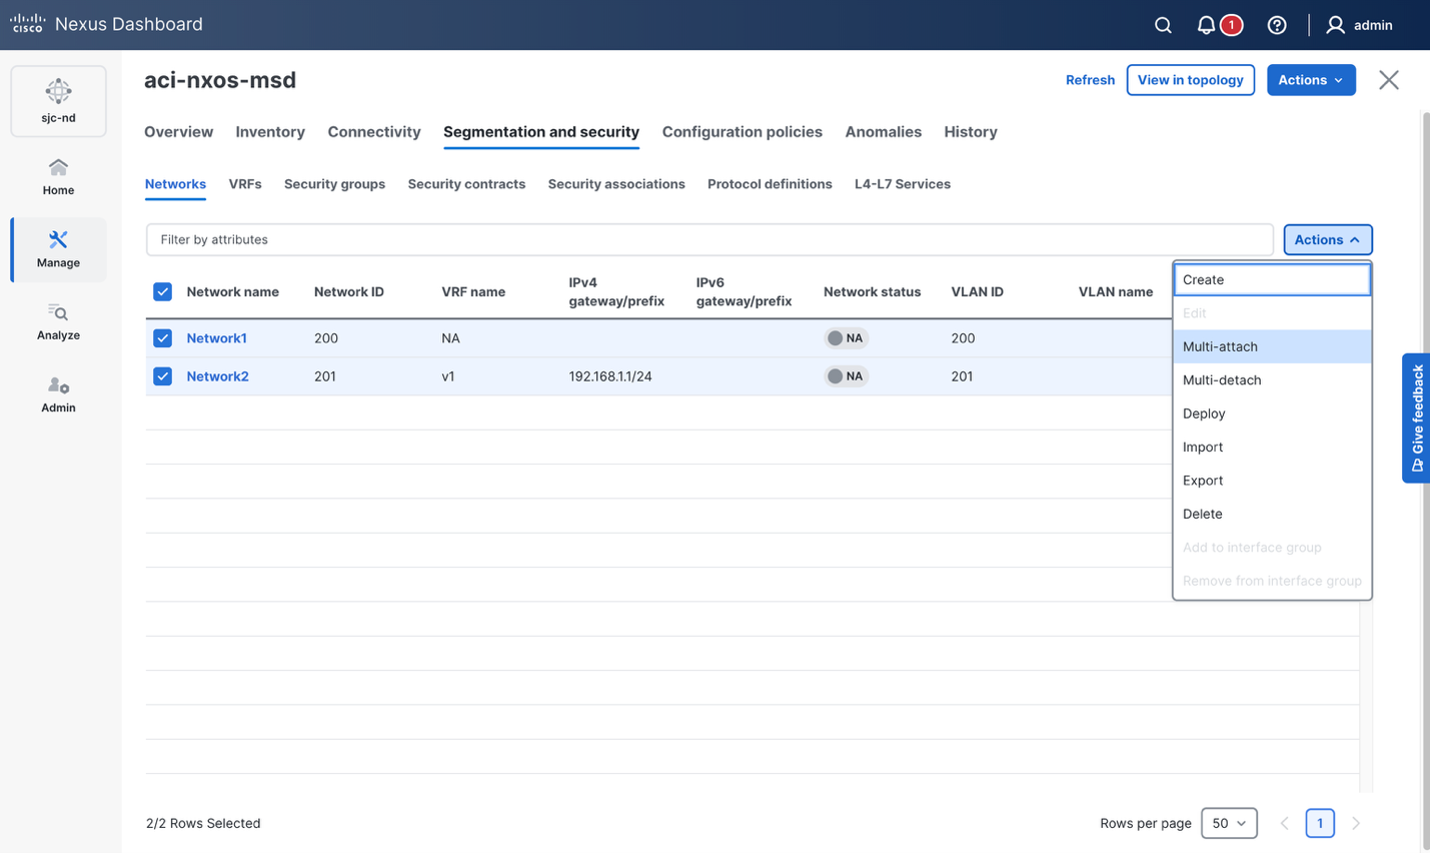Open the Security contracts sub-tab
Screen dimensions: 1430x853
pyautogui.click(x=466, y=184)
